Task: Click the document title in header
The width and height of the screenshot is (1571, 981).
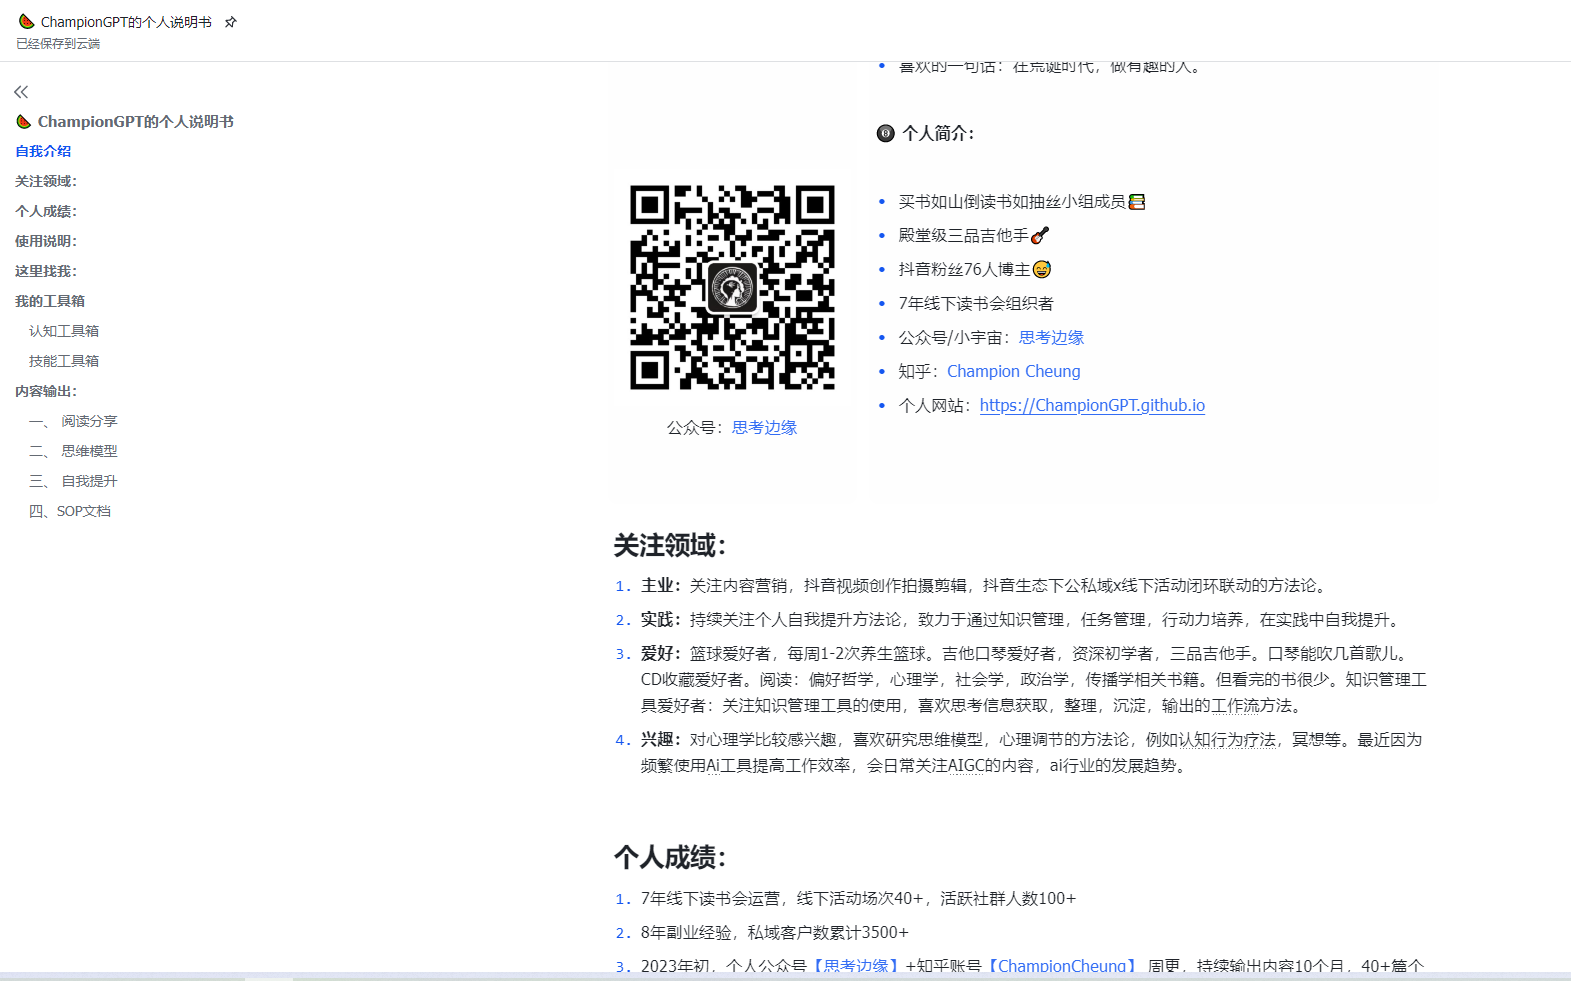Action: (x=126, y=22)
